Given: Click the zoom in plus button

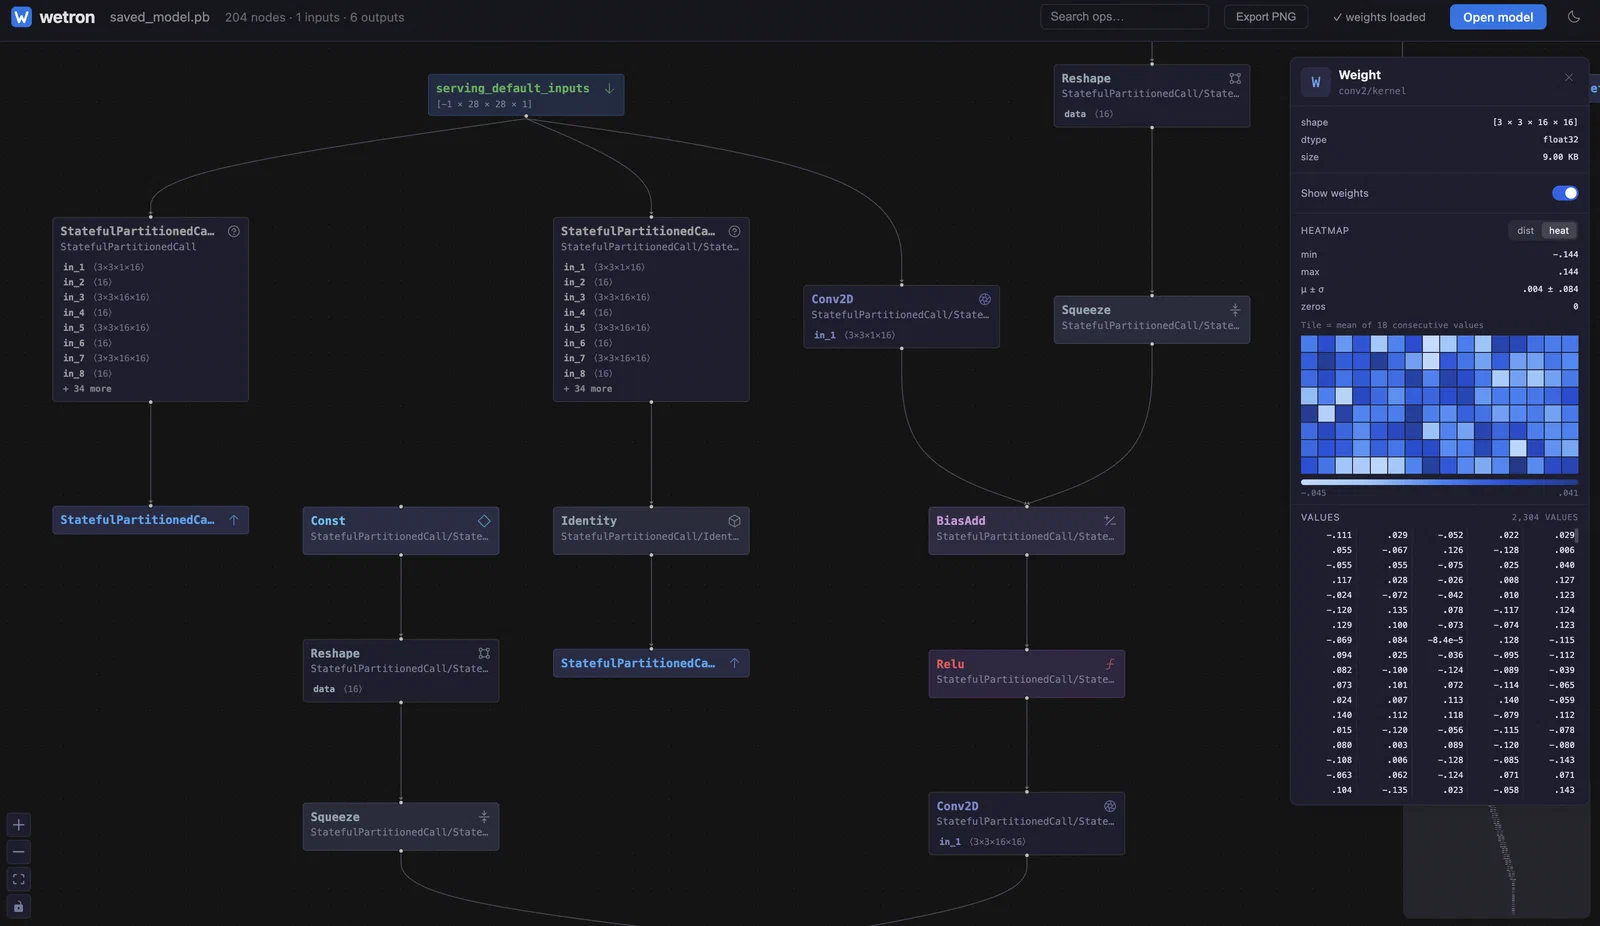Looking at the screenshot, I should 18,825.
